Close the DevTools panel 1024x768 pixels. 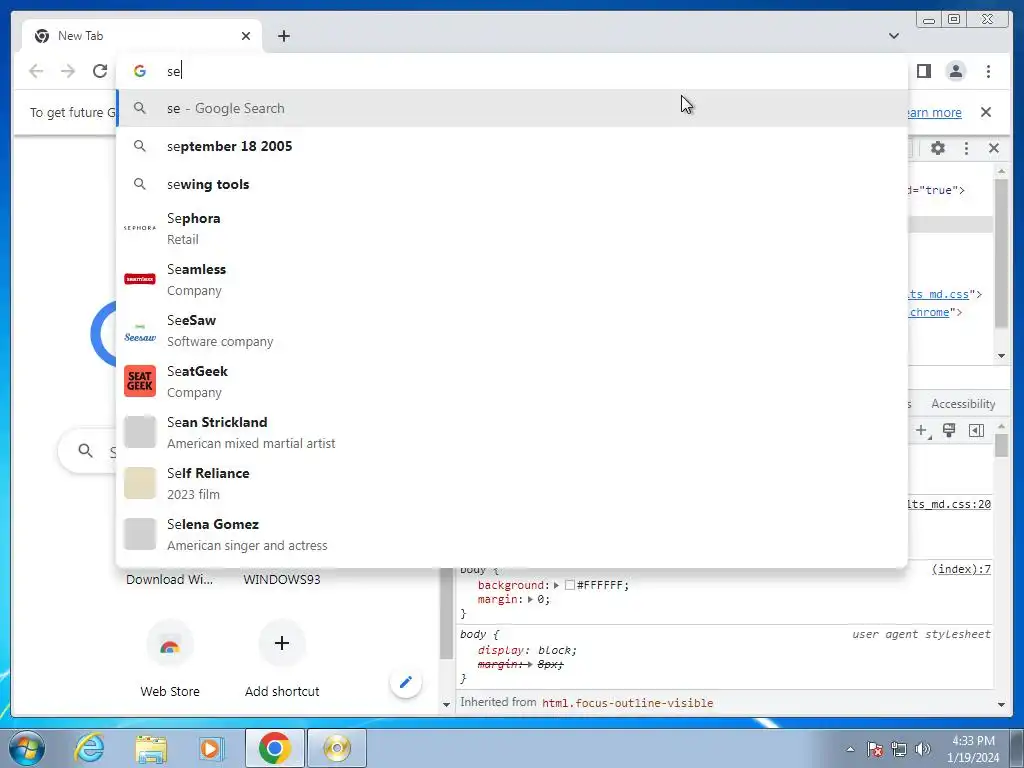coord(994,148)
